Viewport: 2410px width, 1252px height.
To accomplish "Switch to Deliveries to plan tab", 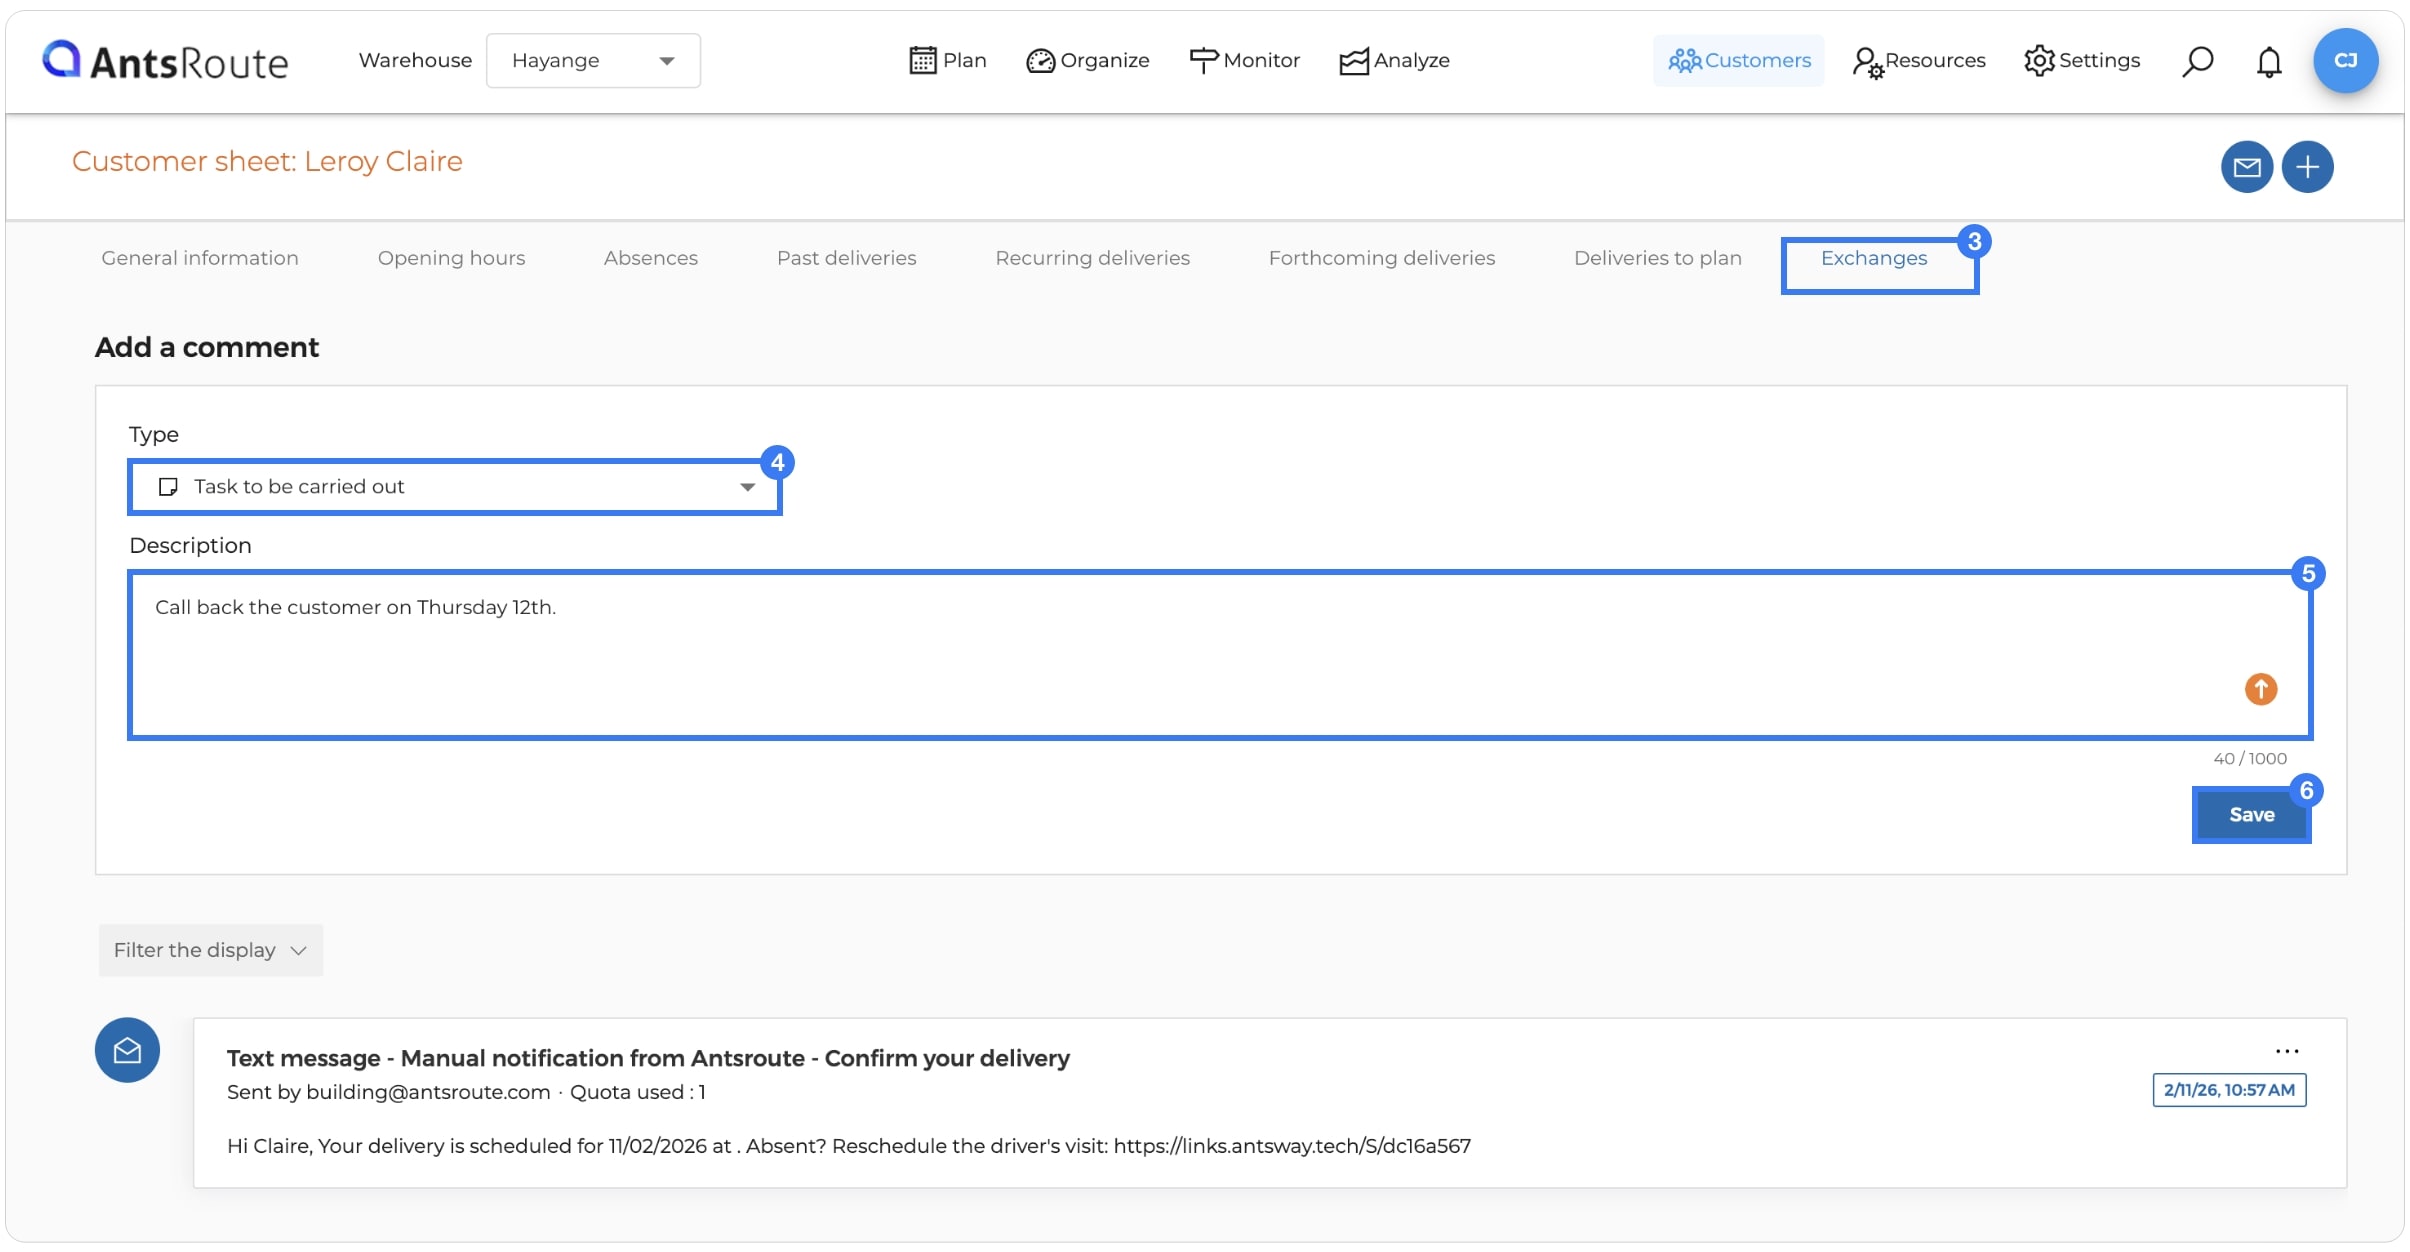I will pyautogui.click(x=1658, y=258).
